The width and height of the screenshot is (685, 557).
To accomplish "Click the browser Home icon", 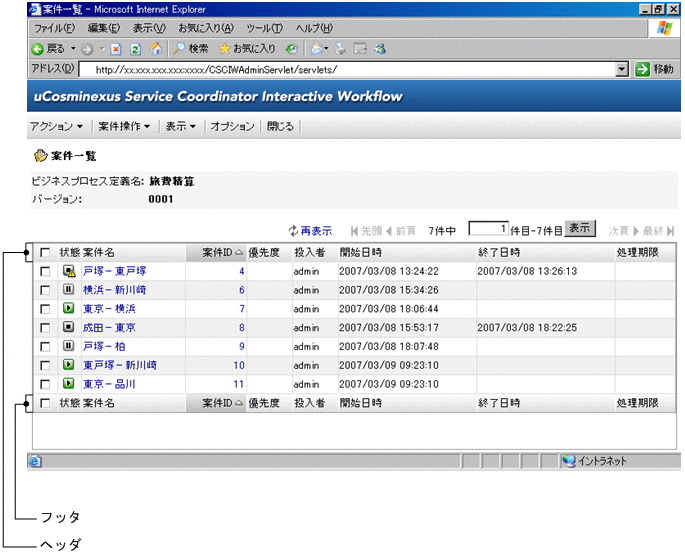I will click(154, 48).
